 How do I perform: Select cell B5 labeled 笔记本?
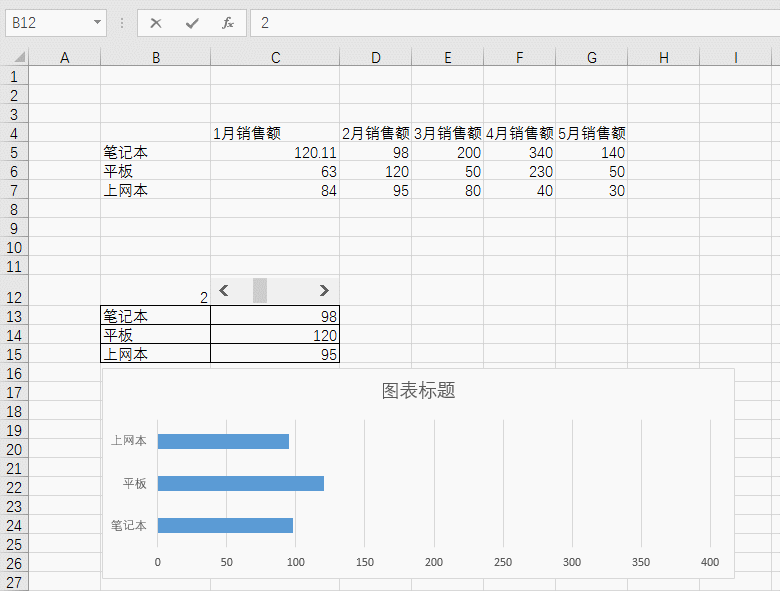click(156, 152)
